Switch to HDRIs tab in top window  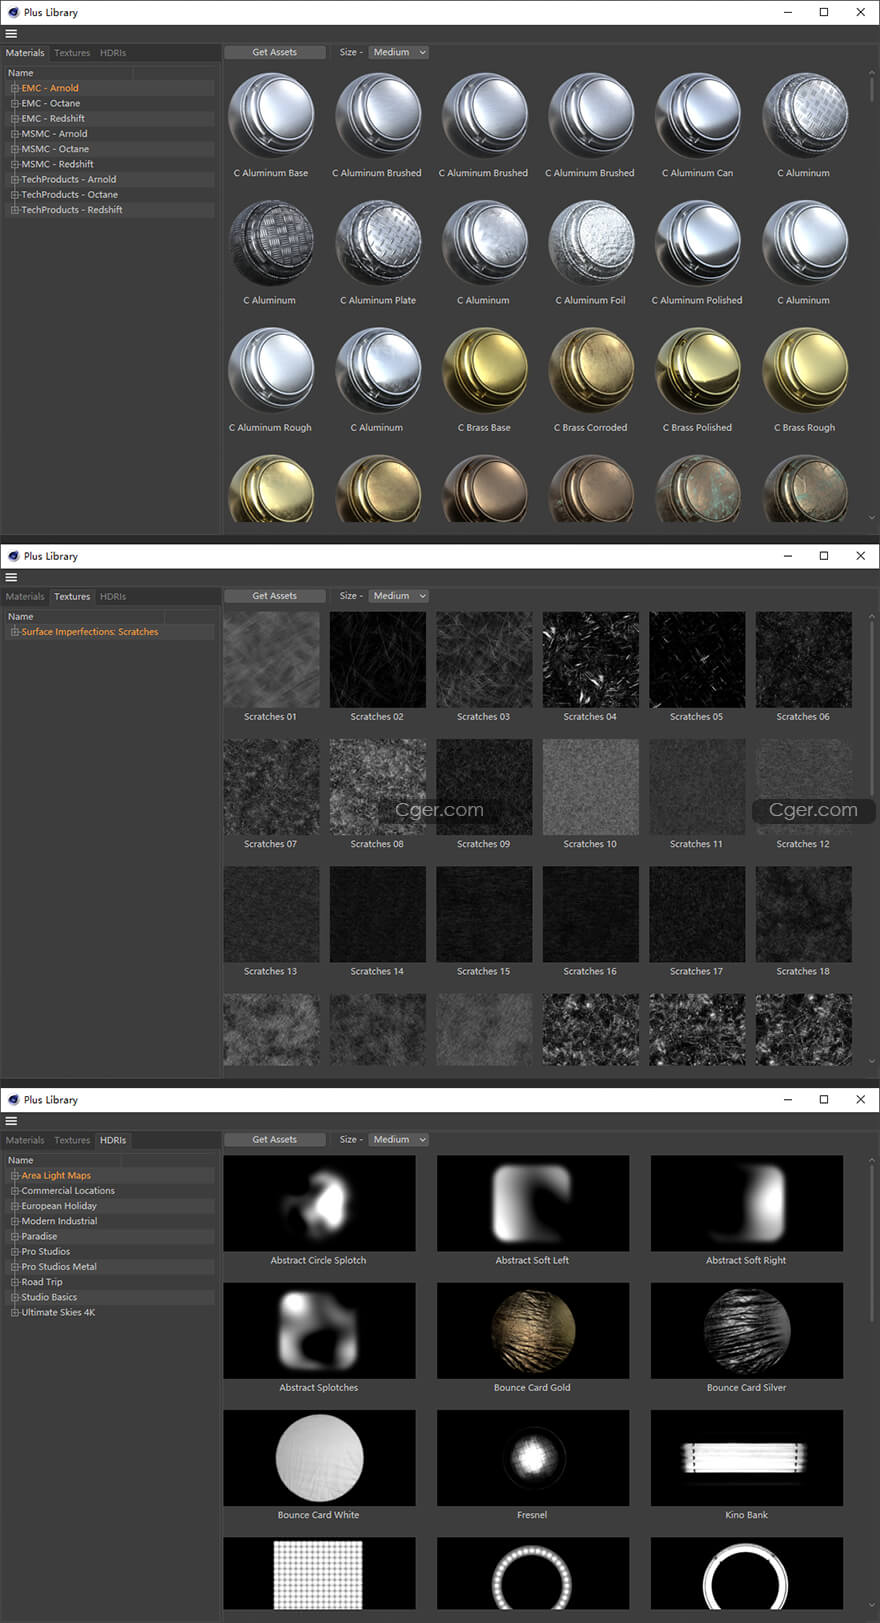pyautogui.click(x=113, y=53)
